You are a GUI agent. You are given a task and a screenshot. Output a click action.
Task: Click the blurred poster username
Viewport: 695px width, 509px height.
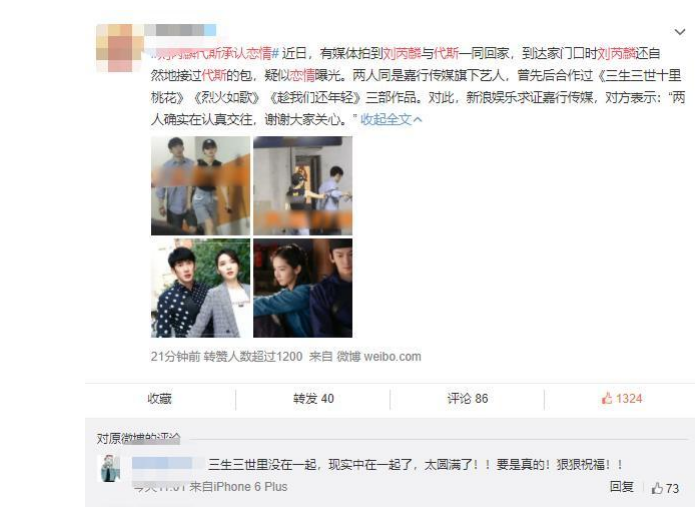[180, 30]
